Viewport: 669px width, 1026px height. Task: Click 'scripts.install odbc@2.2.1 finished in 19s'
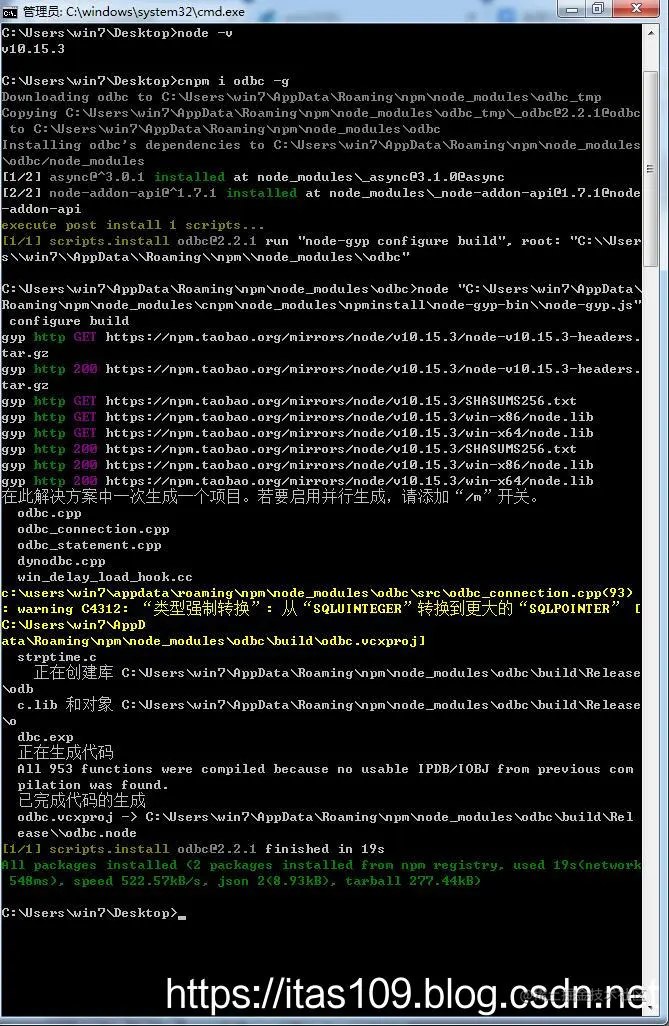coord(193,849)
